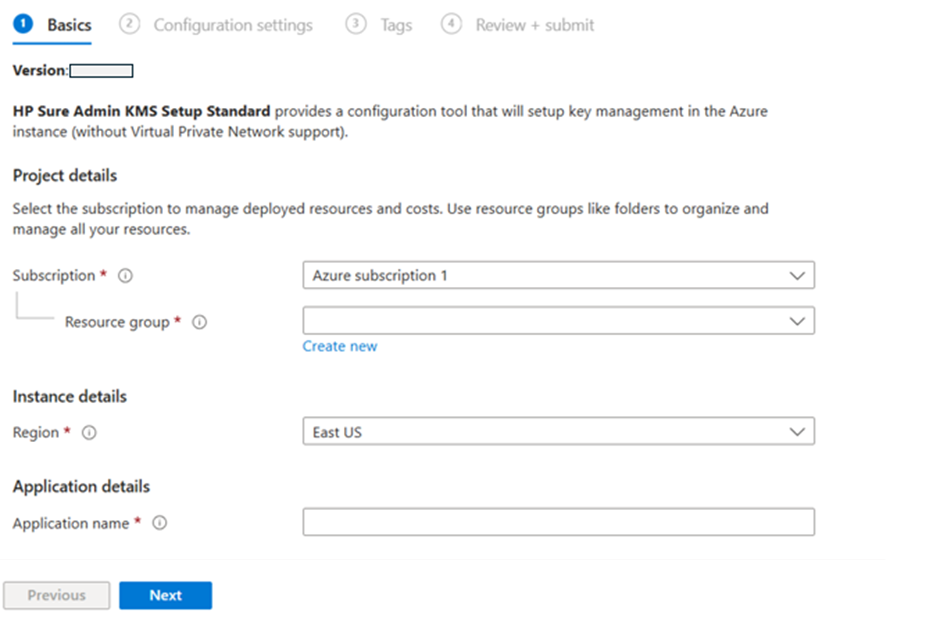Image resolution: width=940 pixels, height=630 pixels.
Task: Click the step 2 circle indicator
Action: click(x=130, y=24)
